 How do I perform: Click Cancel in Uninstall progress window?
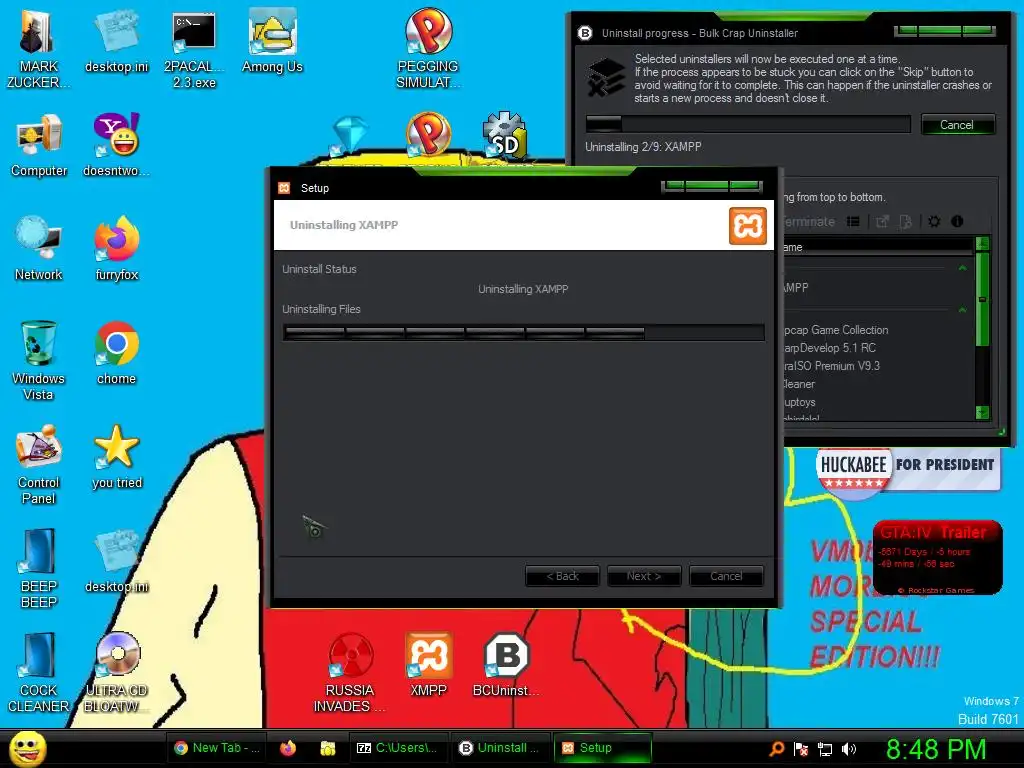(957, 125)
